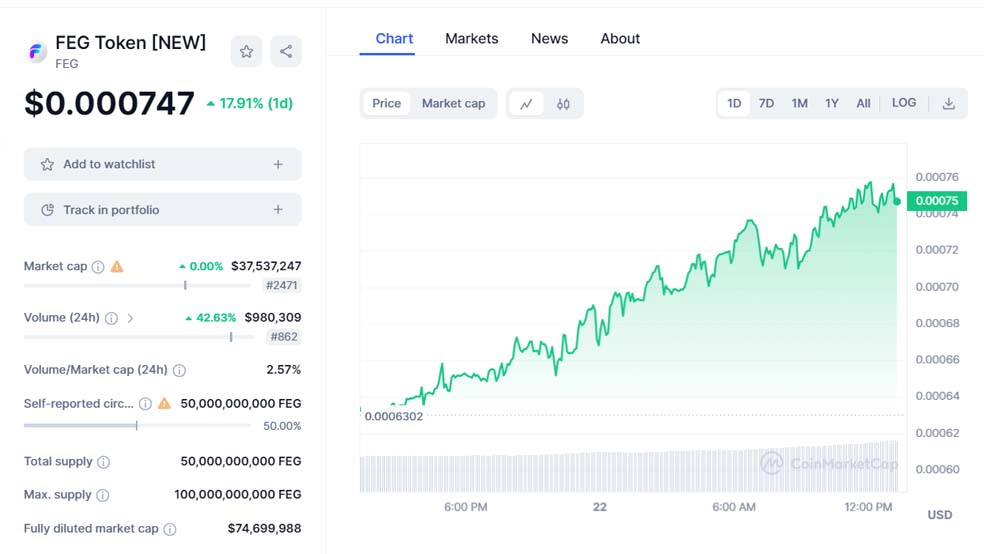Select the 1Y time range
This screenshot has width=984, height=554.
(832, 104)
